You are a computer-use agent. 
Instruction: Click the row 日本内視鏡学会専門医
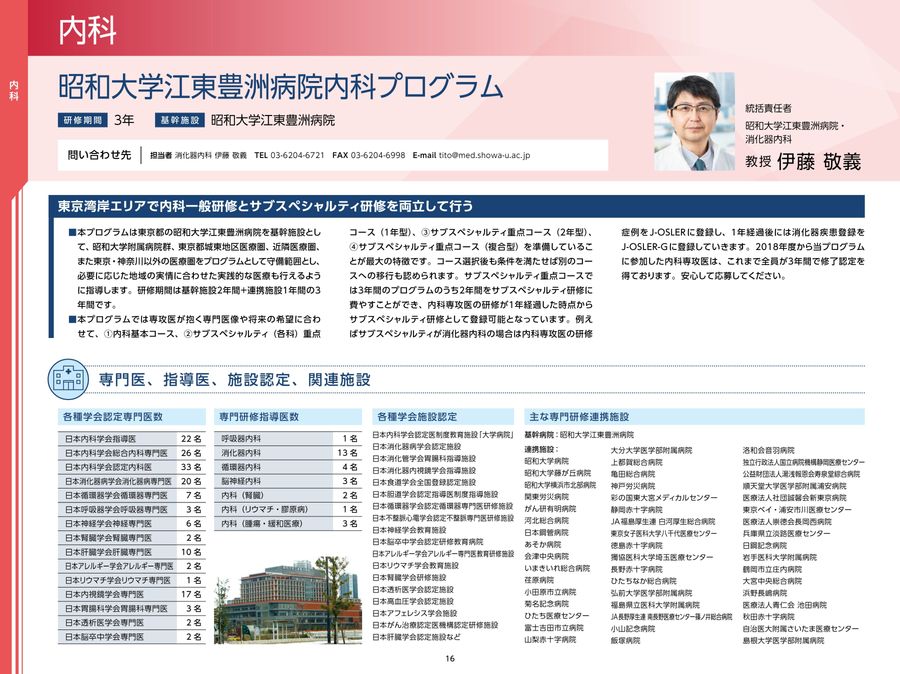tap(131, 595)
